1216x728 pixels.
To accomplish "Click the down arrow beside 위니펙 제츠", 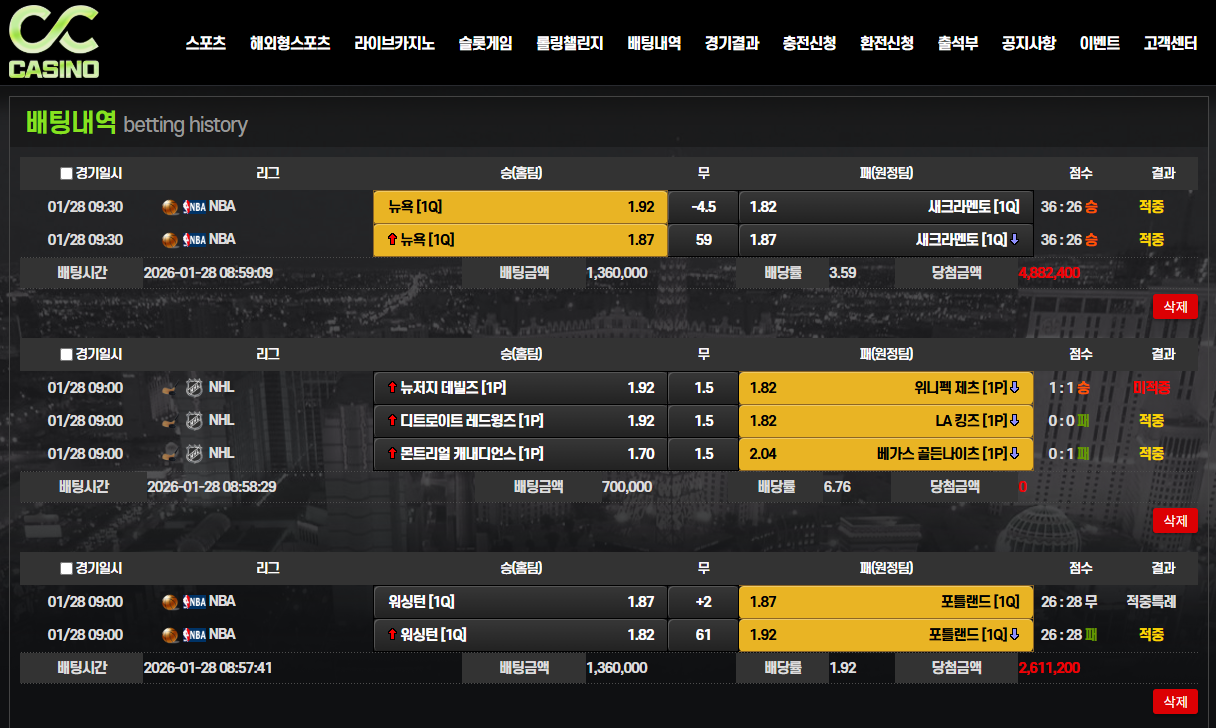I will pyautogui.click(x=1014, y=388).
